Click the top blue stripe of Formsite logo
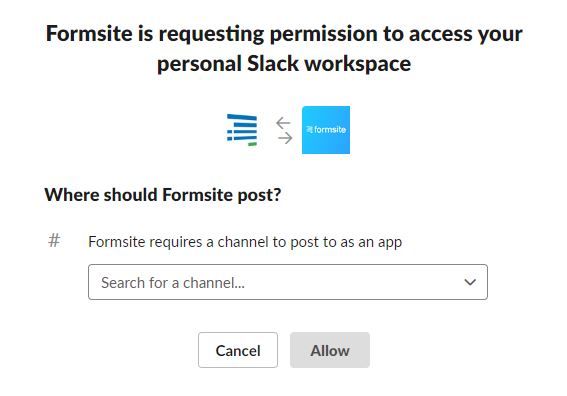Viewport: 567px width, 396px height. click(x=242, y=117)
